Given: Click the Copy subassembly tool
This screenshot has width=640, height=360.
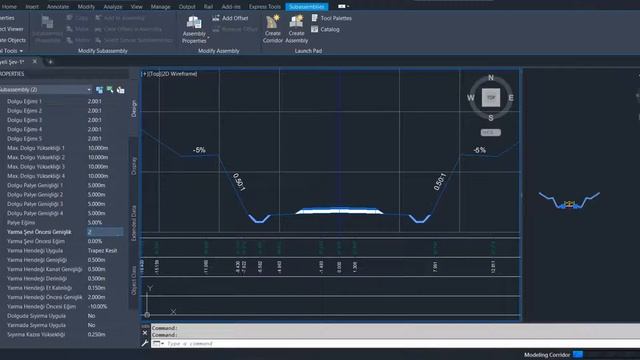Looking at the screenshot, I should point(78,18).
